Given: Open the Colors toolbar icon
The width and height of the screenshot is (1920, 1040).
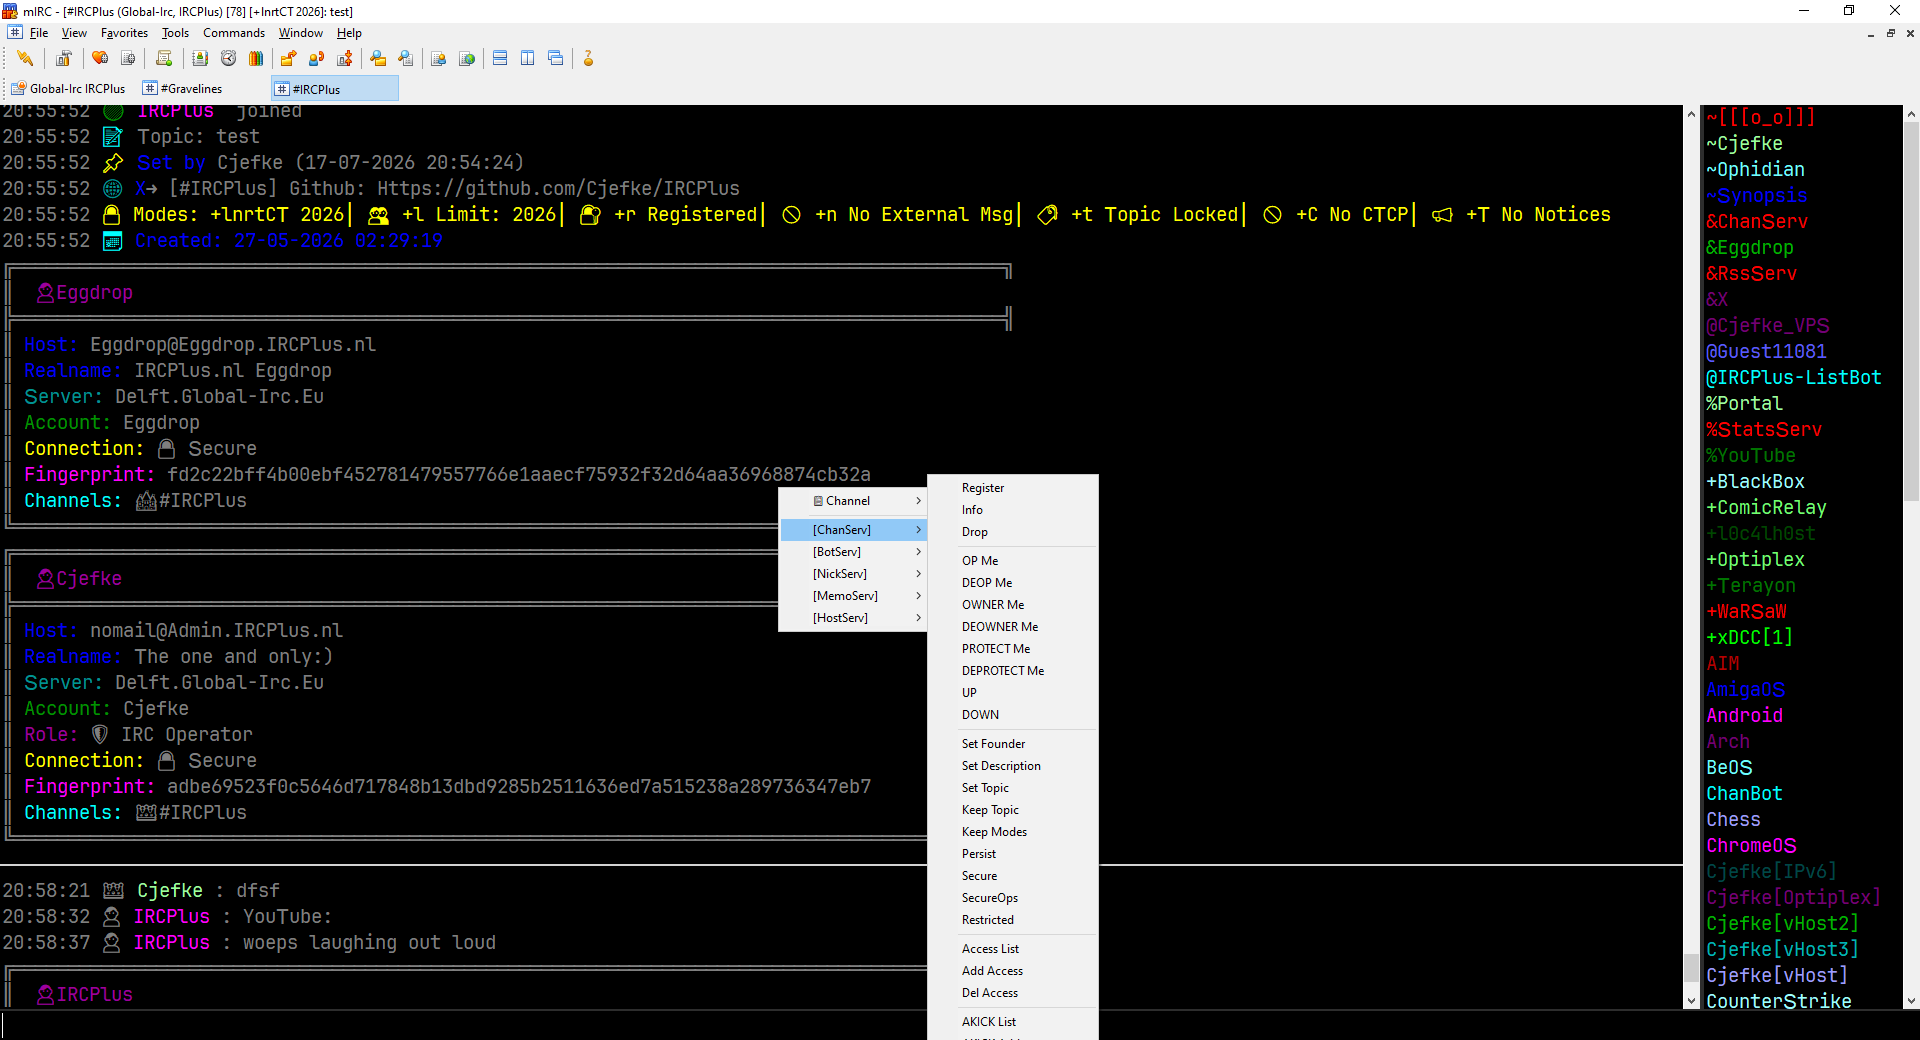Looking at the screenshot, I should pos(256,58).
